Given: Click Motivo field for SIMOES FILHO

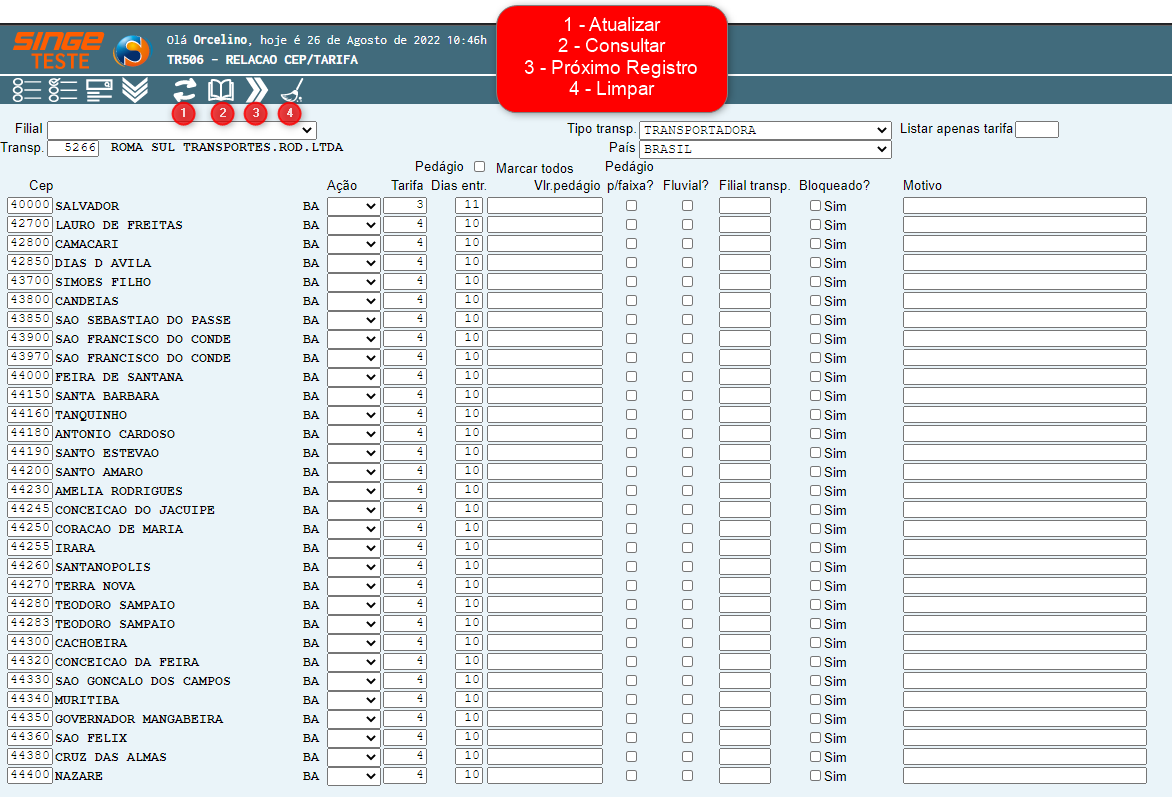Looking at the screenshot, I should tap(1025, 281).
